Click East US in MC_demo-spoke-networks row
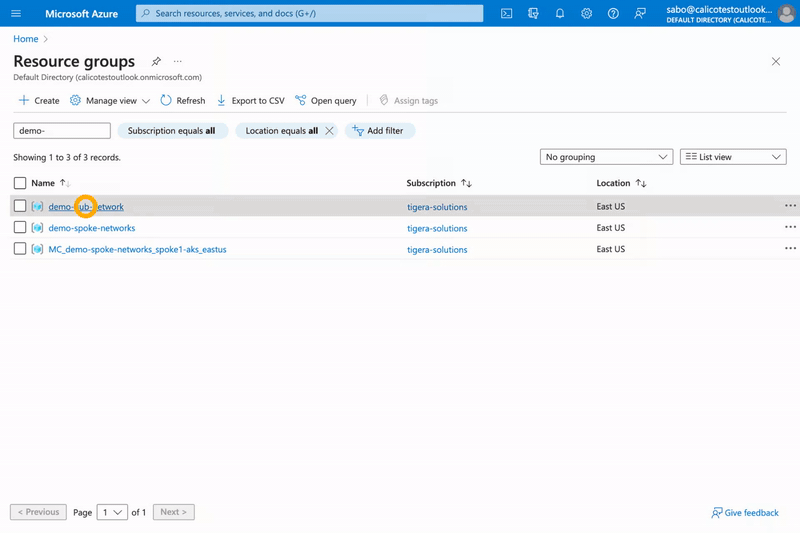Image resolution: width=800 pixels, height=533 pixels. tap(611, 249)
